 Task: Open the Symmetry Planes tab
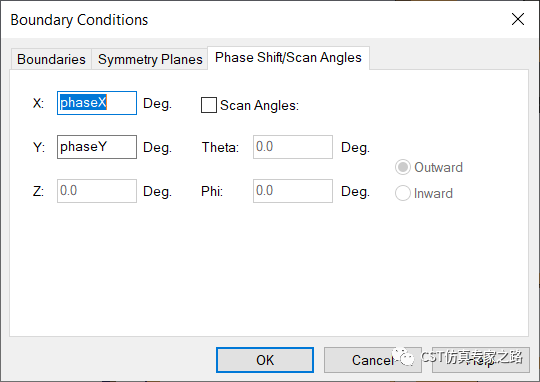coord(150,59)
